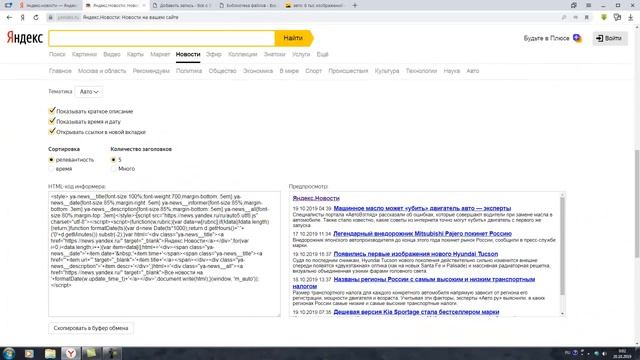Image resolution: width=640 pixels, height=360 pixels.
Task: Switch to 'Библиотека файлов' browser tab
Action: [x=248, y=5]
